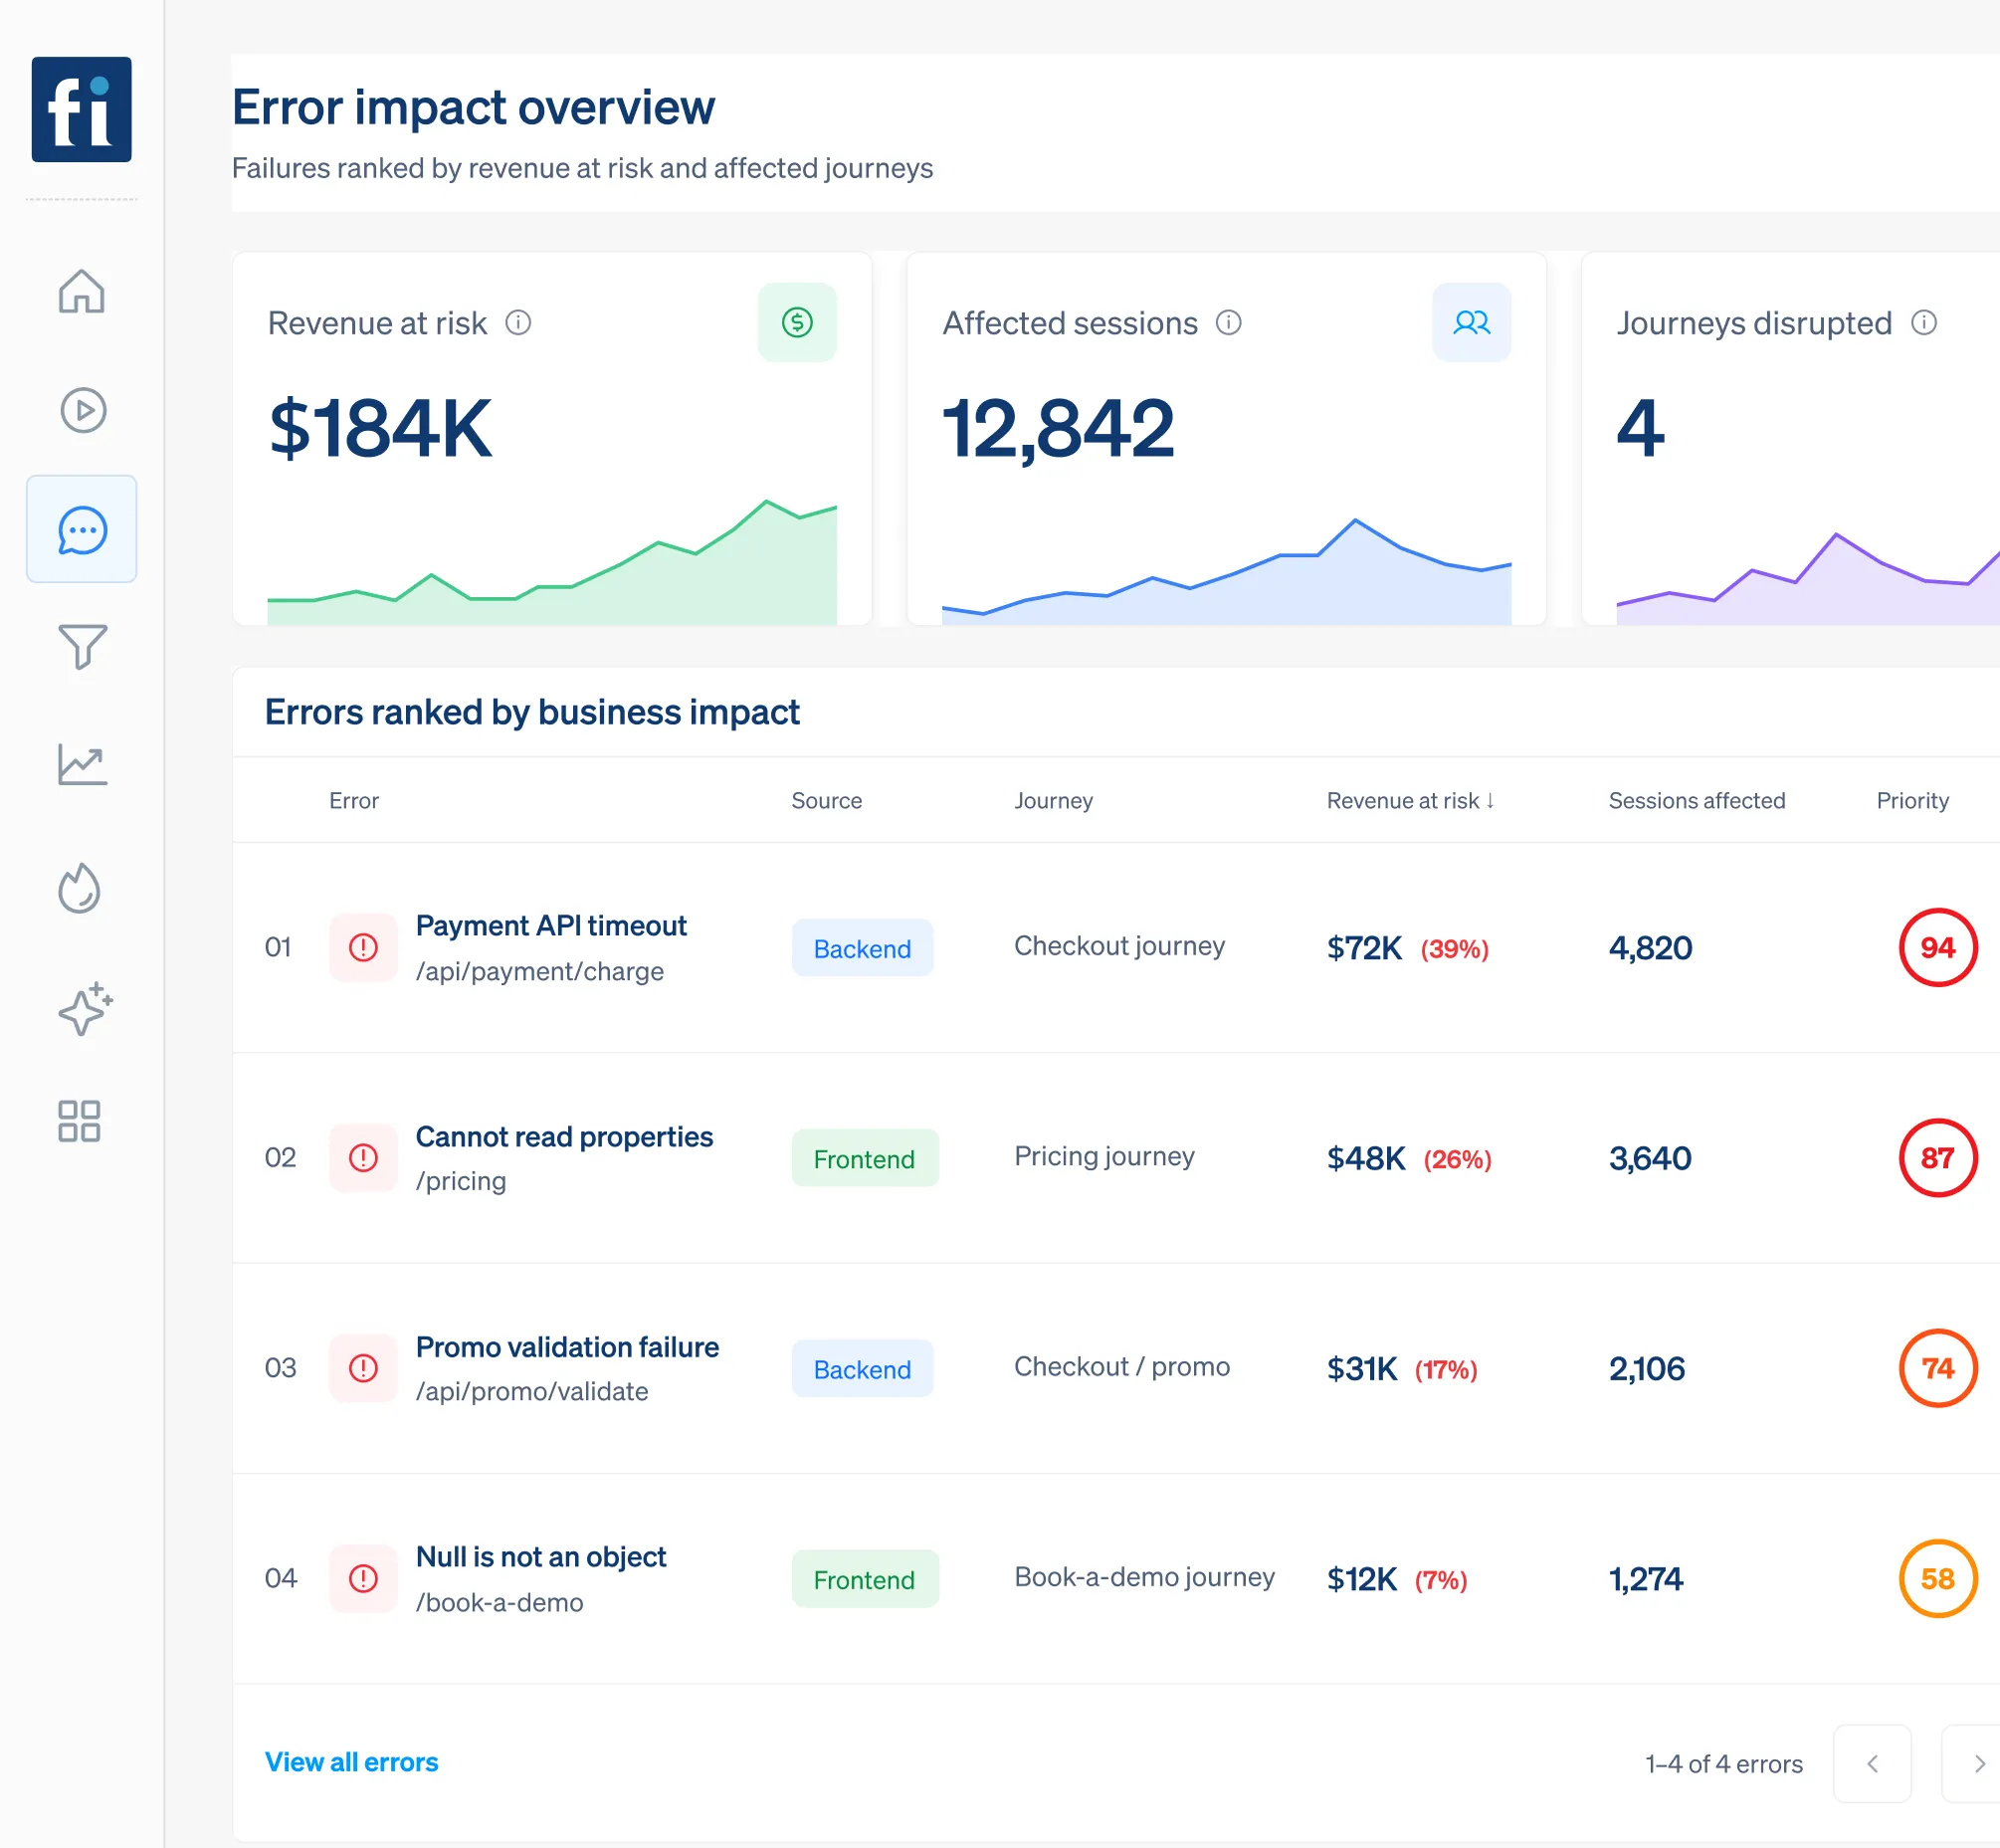
Task: Click Backend tag on Promo validation row
Action: tap(862, 1369)
